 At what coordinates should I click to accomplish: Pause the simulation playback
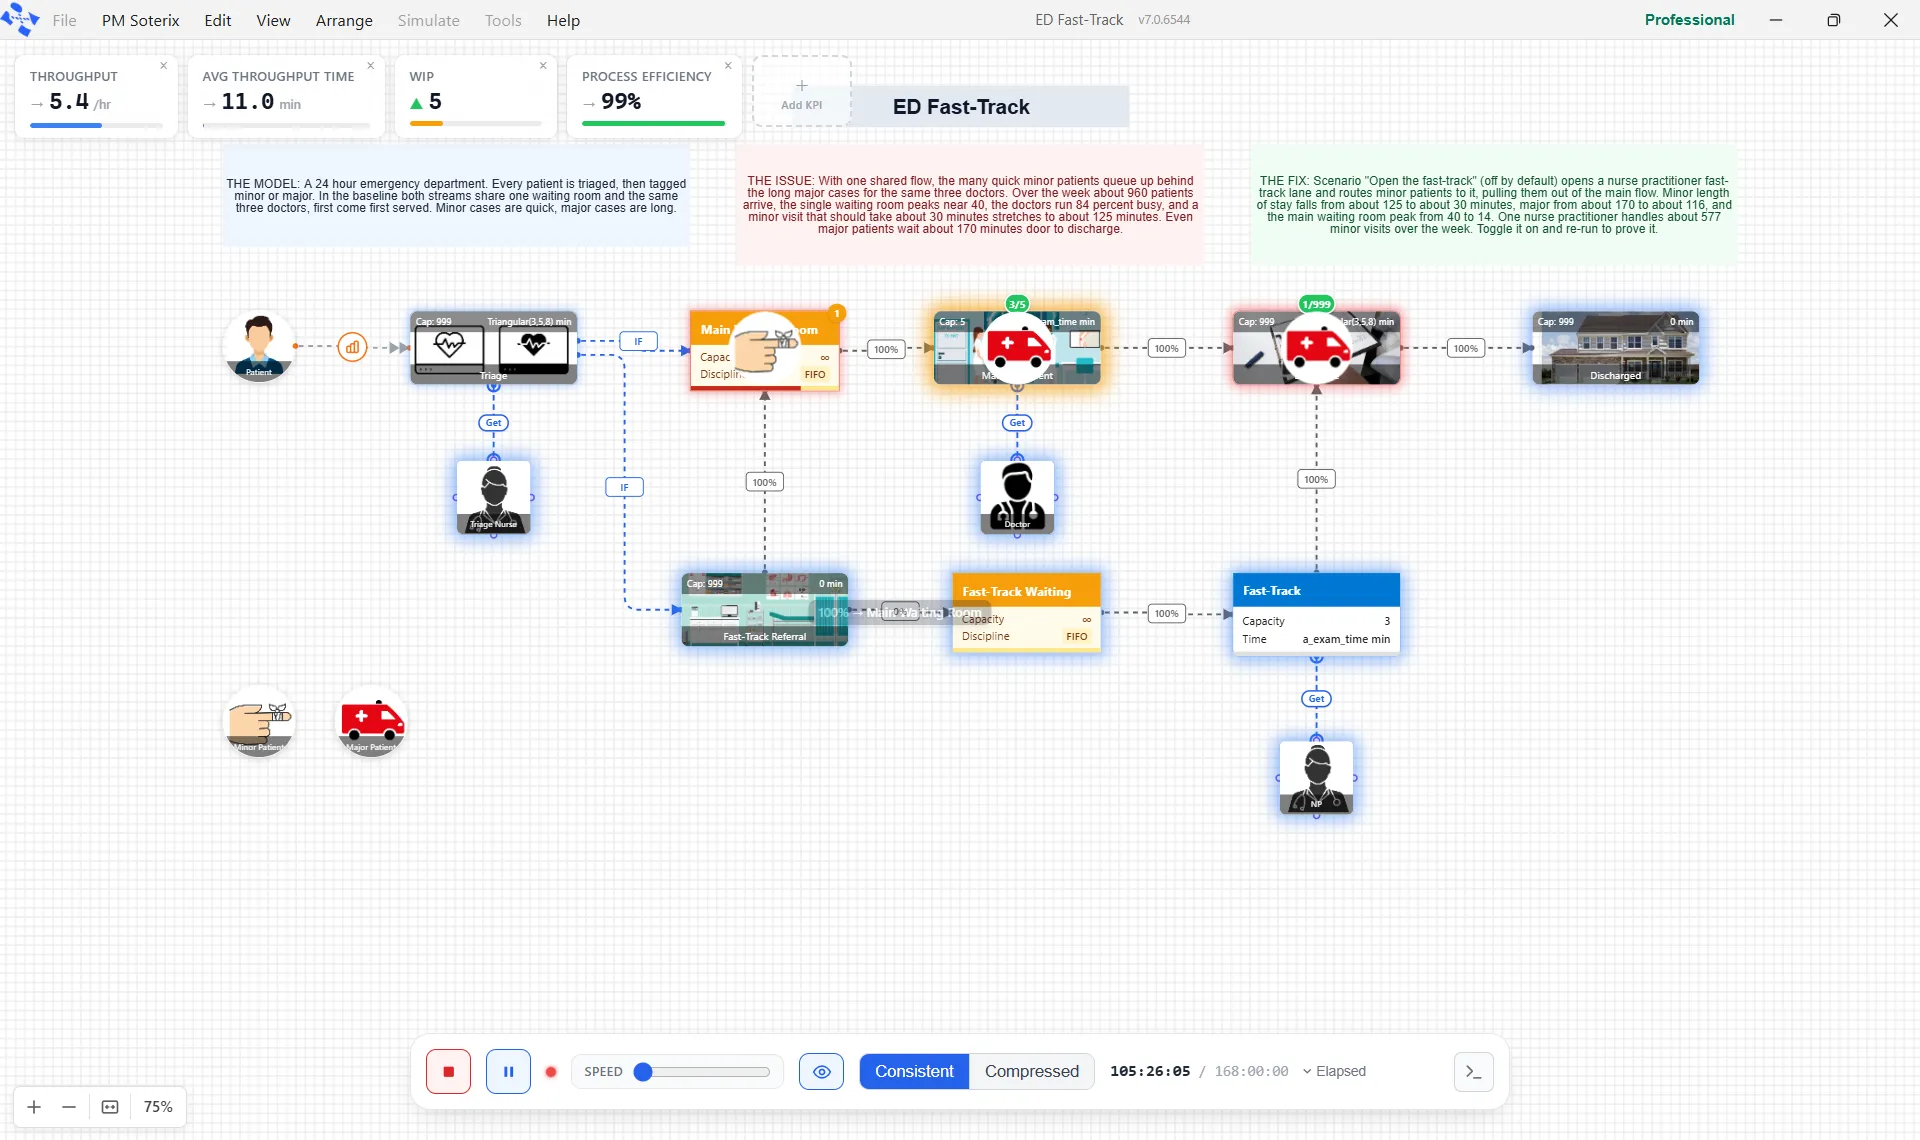tap(508, 1071)
